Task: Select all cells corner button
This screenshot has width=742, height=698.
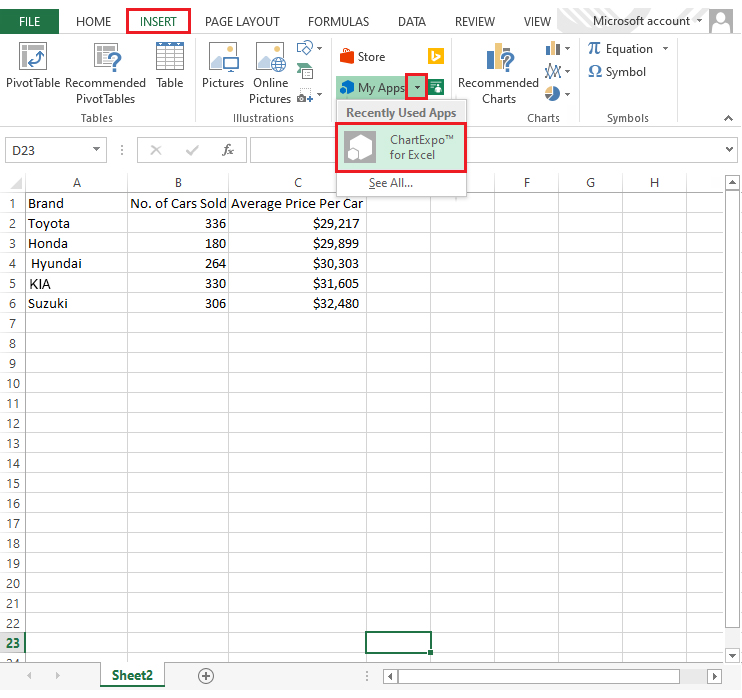Action: tap(16, 183)
